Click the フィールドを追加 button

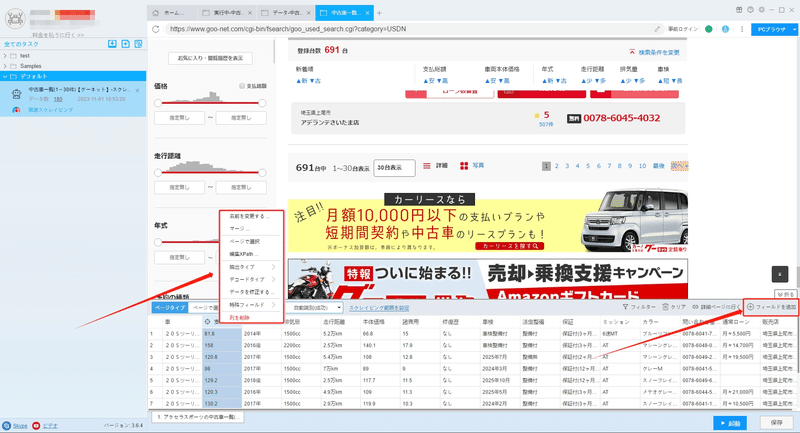click(771, 307)
